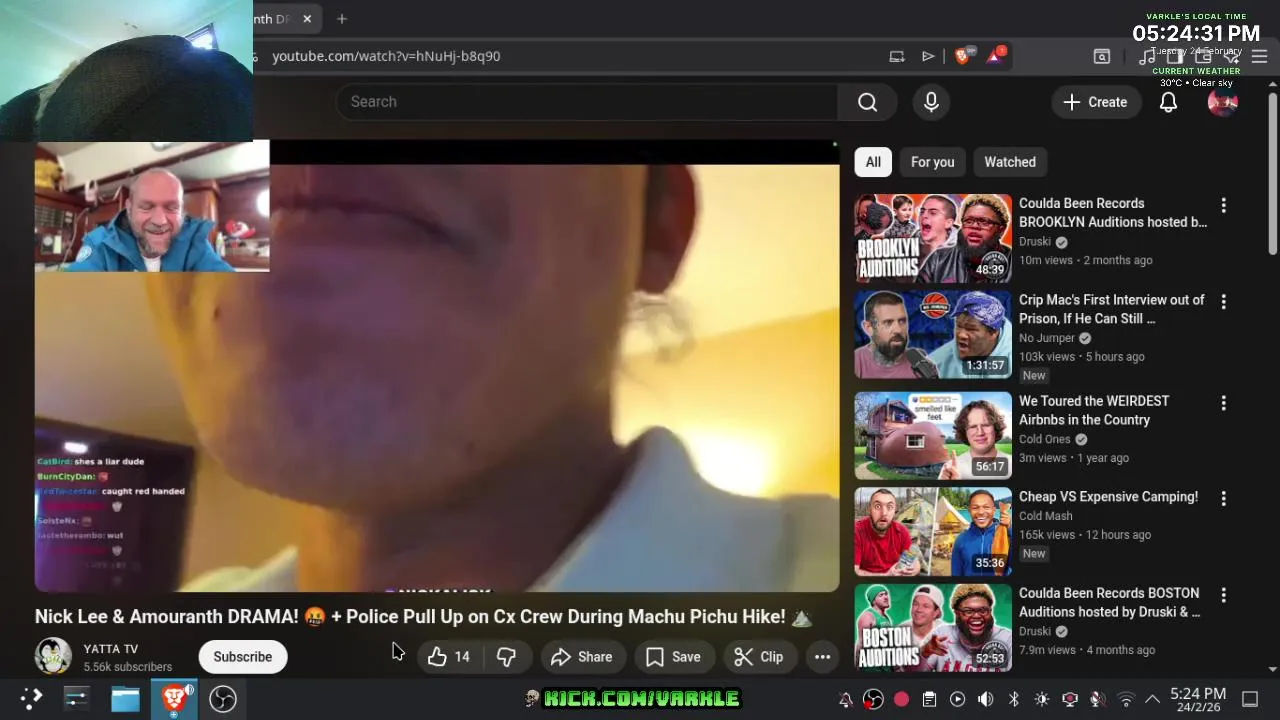Click the YouTube search magnifier button

click(867, 102)
